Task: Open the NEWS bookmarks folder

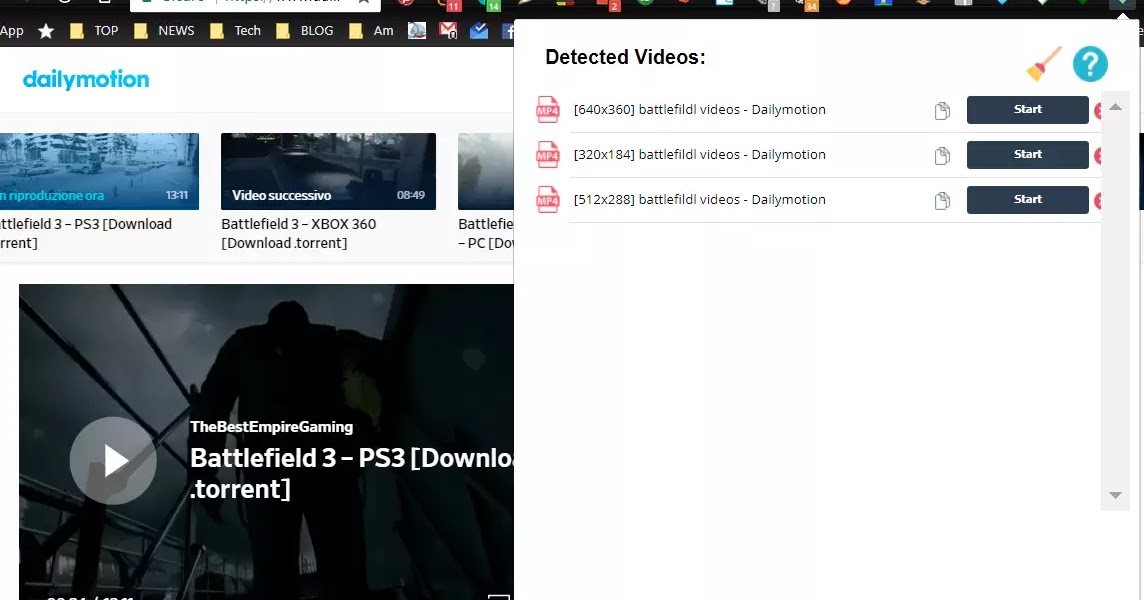Action: point(163,30)
